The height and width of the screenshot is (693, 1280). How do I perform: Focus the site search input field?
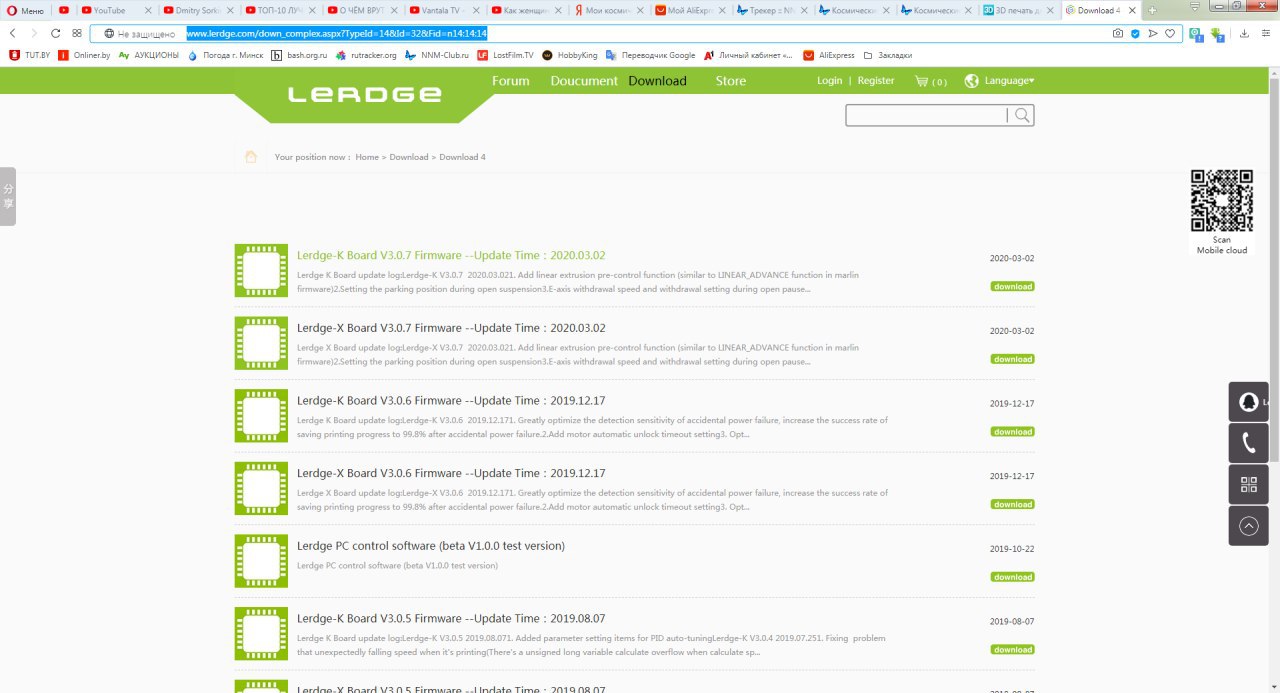[926, 115]
